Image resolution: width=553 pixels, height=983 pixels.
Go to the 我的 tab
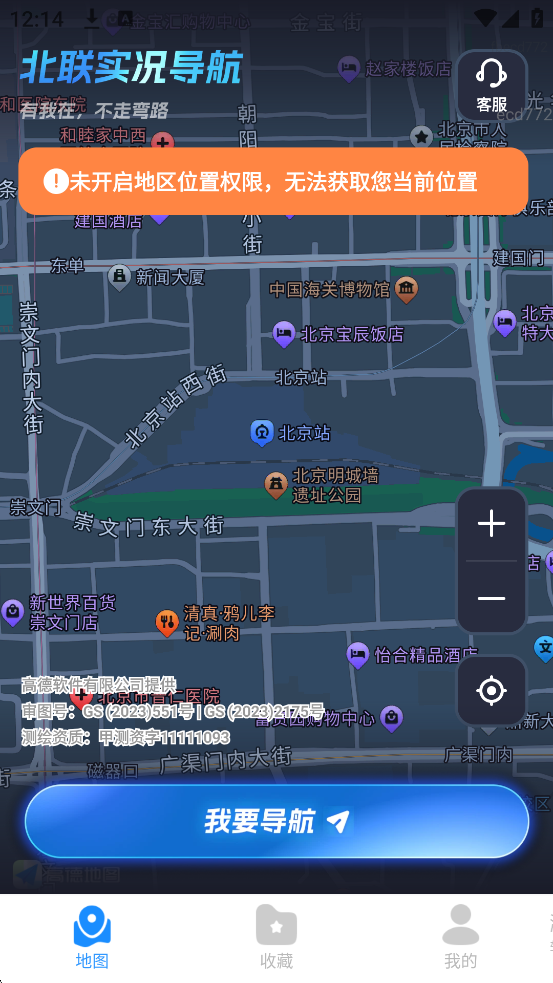pyautogui.click(x=461, y=937)
